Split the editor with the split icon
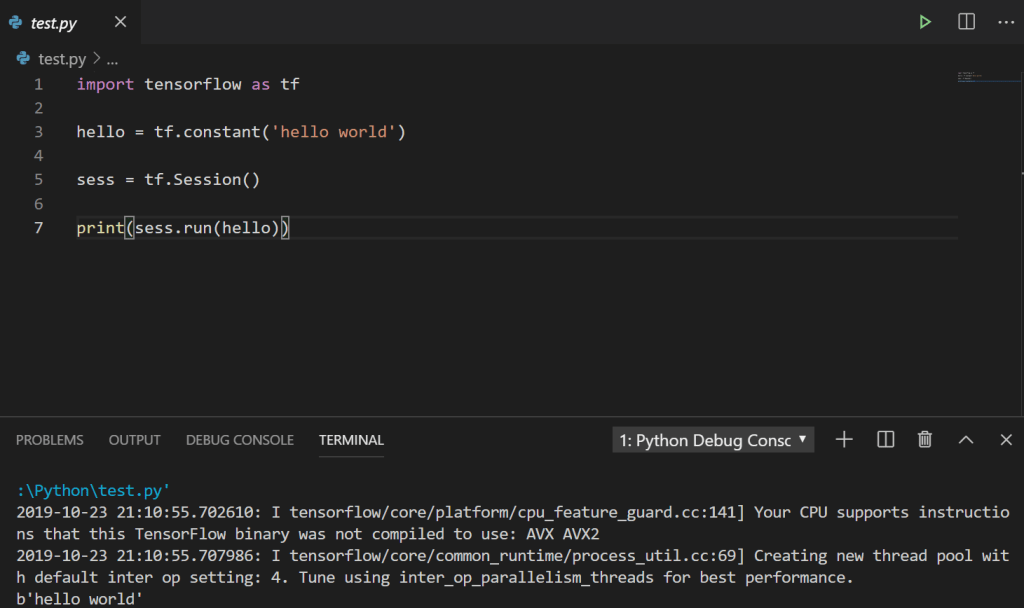 pos(966,22)
